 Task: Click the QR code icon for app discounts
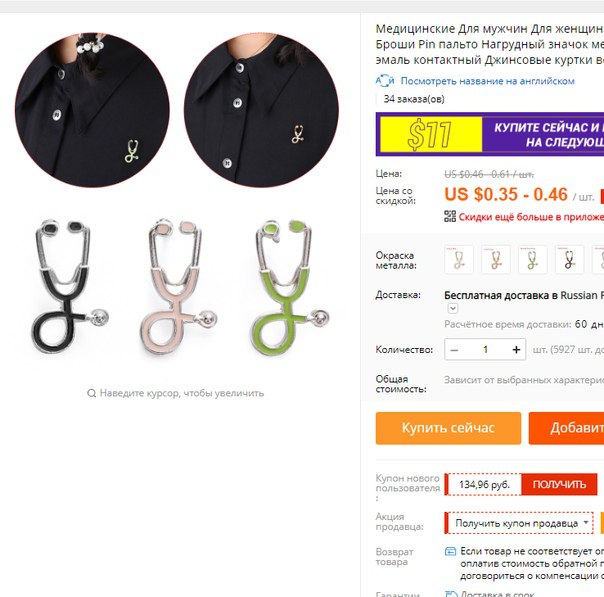pos(450,216)
